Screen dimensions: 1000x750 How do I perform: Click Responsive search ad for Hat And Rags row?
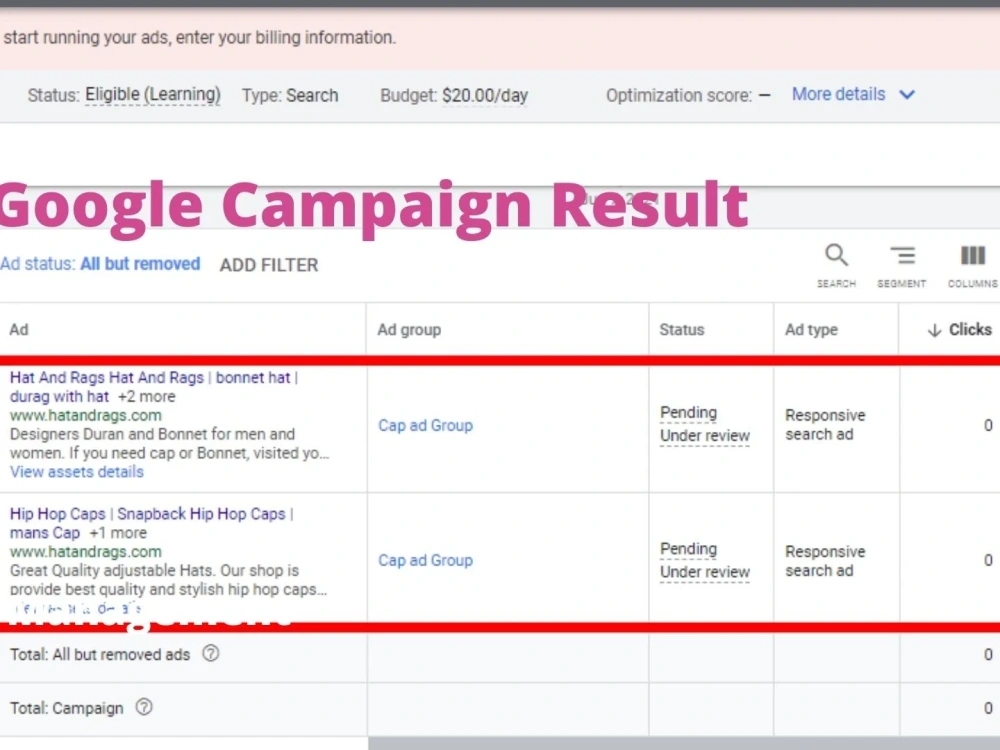point(825,425)
